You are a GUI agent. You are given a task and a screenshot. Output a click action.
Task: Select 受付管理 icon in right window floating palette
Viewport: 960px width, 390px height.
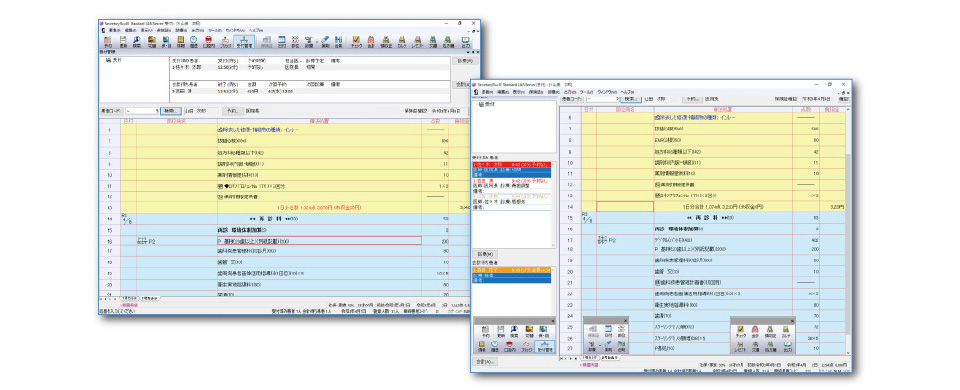coord(544,347)
